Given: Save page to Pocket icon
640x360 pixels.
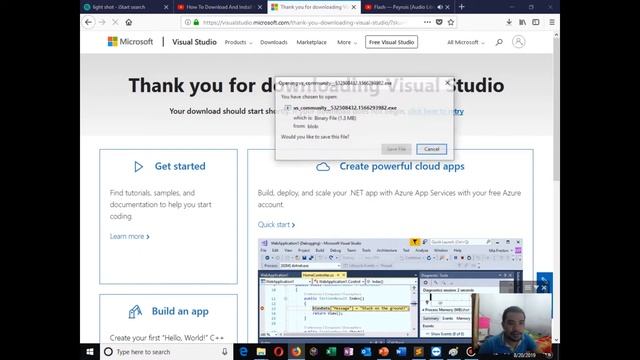Looking at the screenshot, I should (439, 22).
